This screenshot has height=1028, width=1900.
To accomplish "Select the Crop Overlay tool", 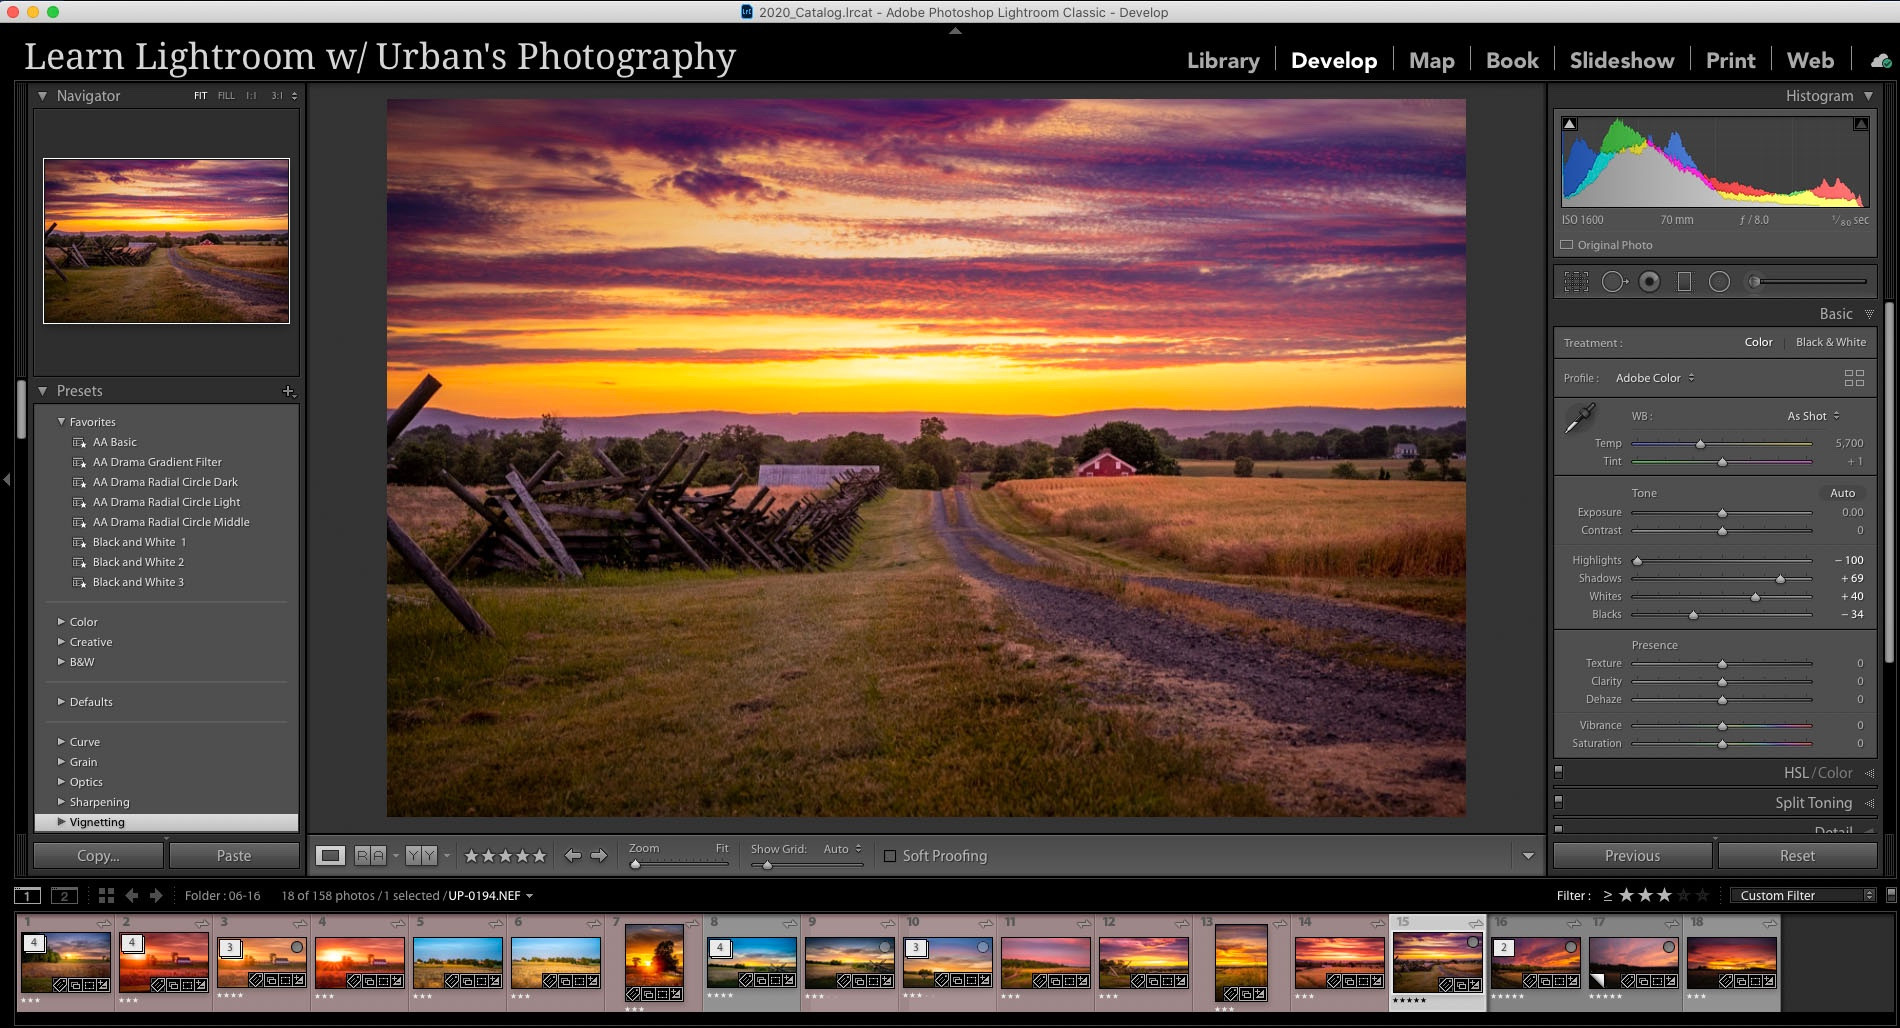I will pos(1576,282).
